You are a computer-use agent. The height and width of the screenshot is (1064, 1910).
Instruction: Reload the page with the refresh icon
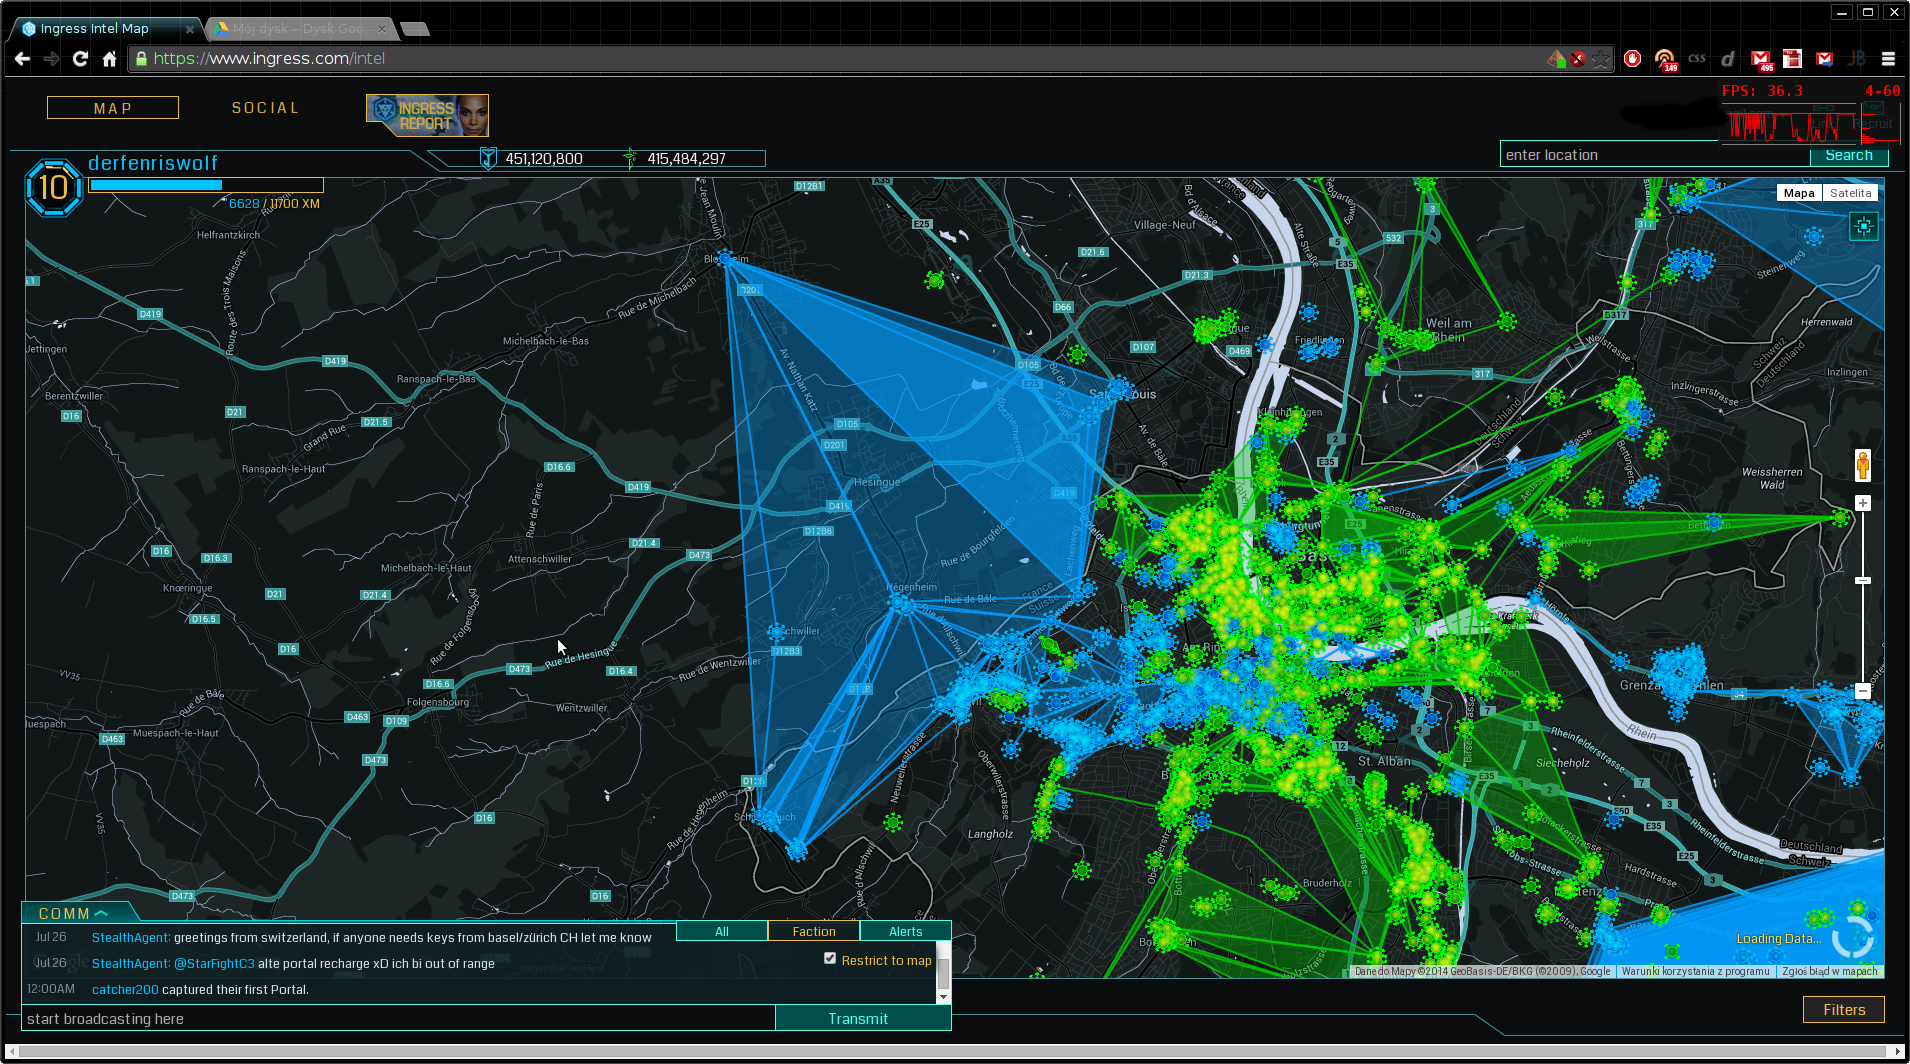coord(80,59)
